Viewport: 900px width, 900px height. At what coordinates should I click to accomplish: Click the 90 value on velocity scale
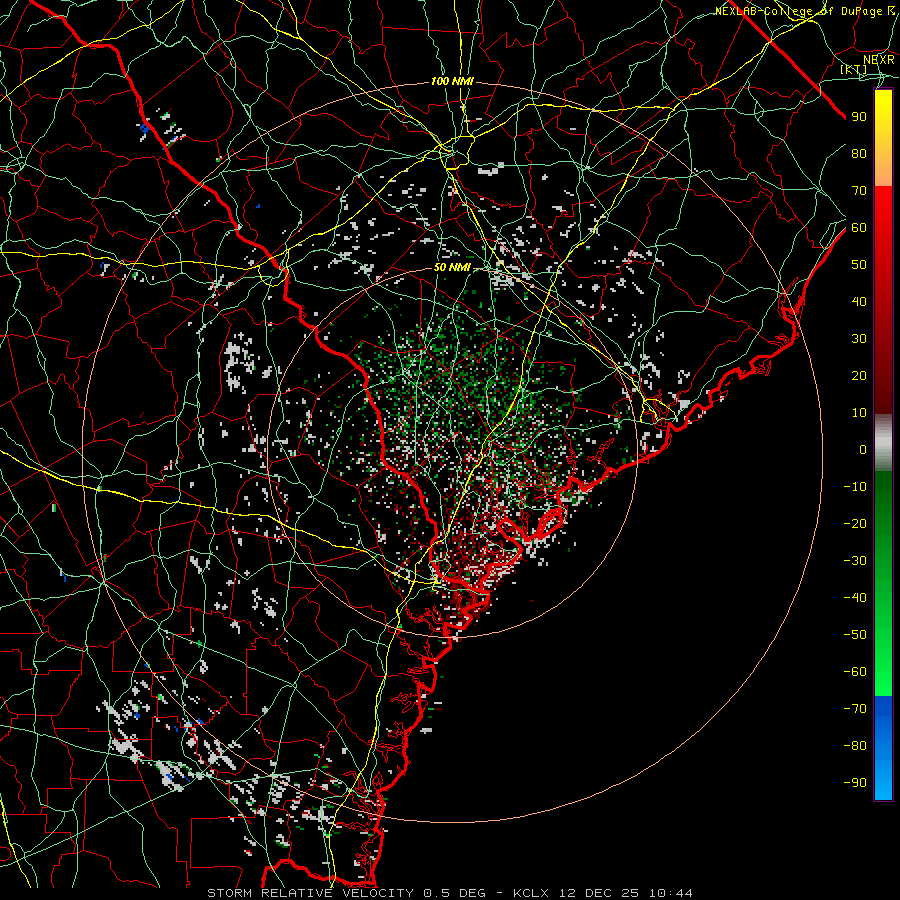(x=859, y=117)
